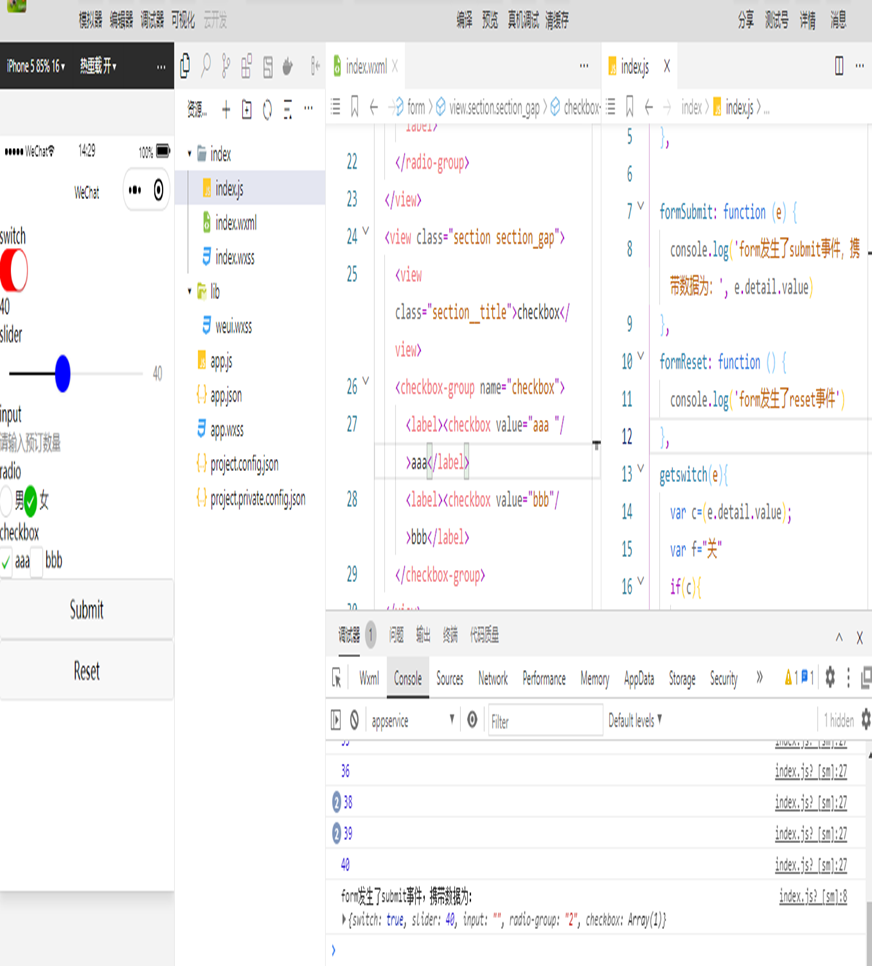Open devtools settings gear icon
The height and width of the screenshot is (966, 872).
(830, 677)
